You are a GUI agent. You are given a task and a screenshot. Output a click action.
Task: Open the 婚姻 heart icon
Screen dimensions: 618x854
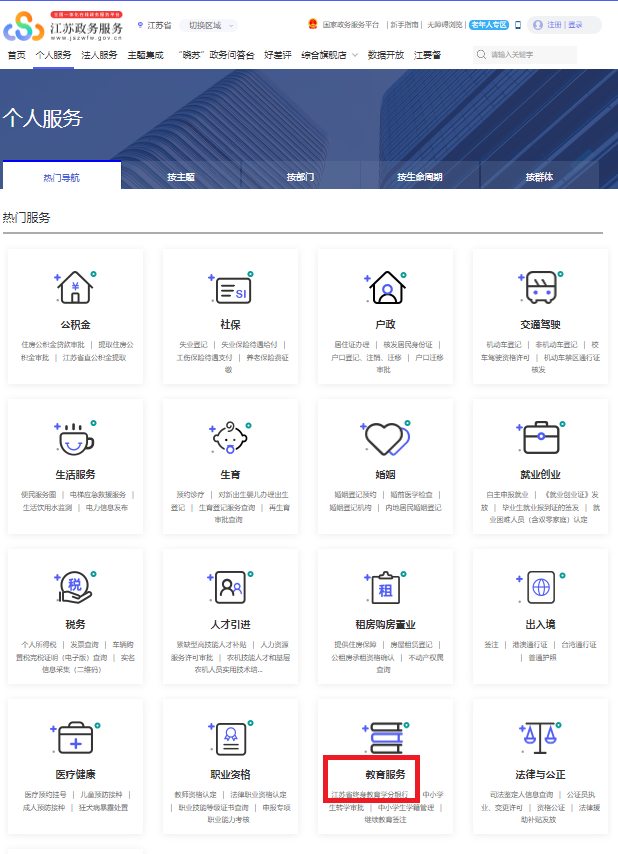[x=385, y=438]
